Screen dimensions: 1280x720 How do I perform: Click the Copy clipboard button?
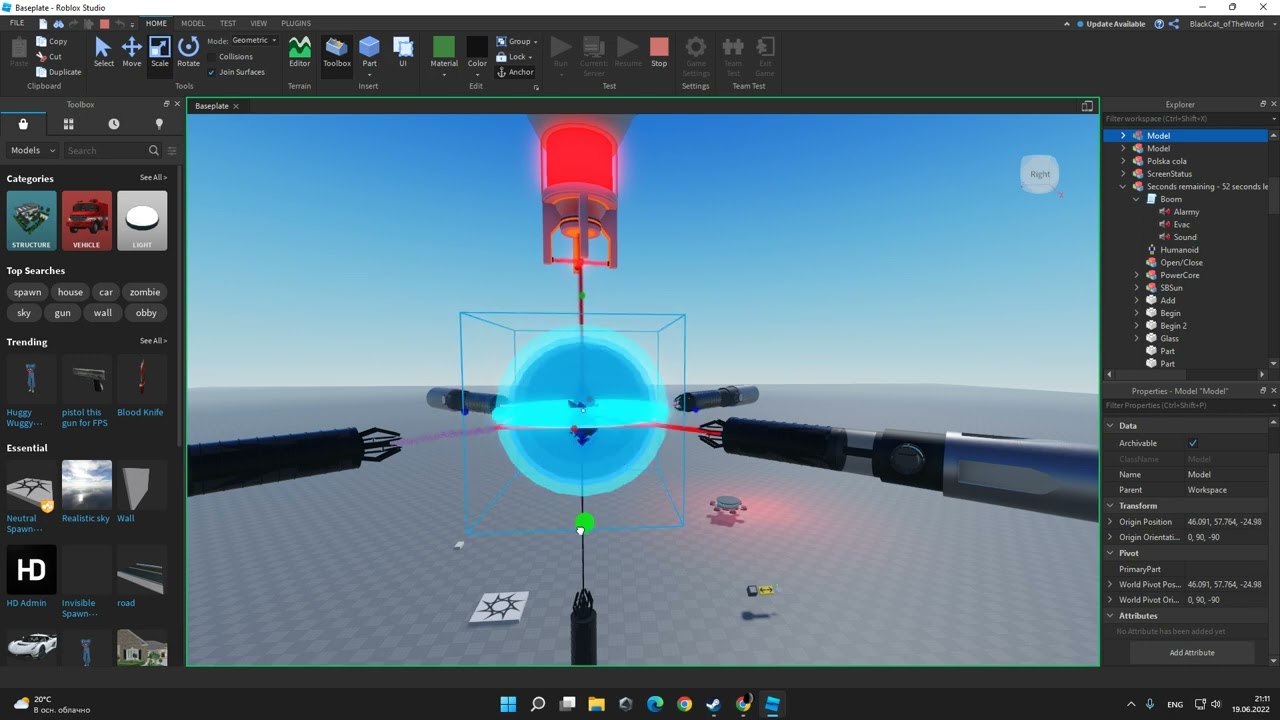[52, 42]
